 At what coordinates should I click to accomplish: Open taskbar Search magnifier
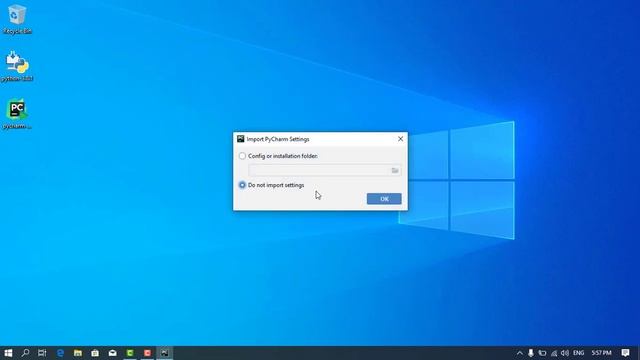[25, 353]
